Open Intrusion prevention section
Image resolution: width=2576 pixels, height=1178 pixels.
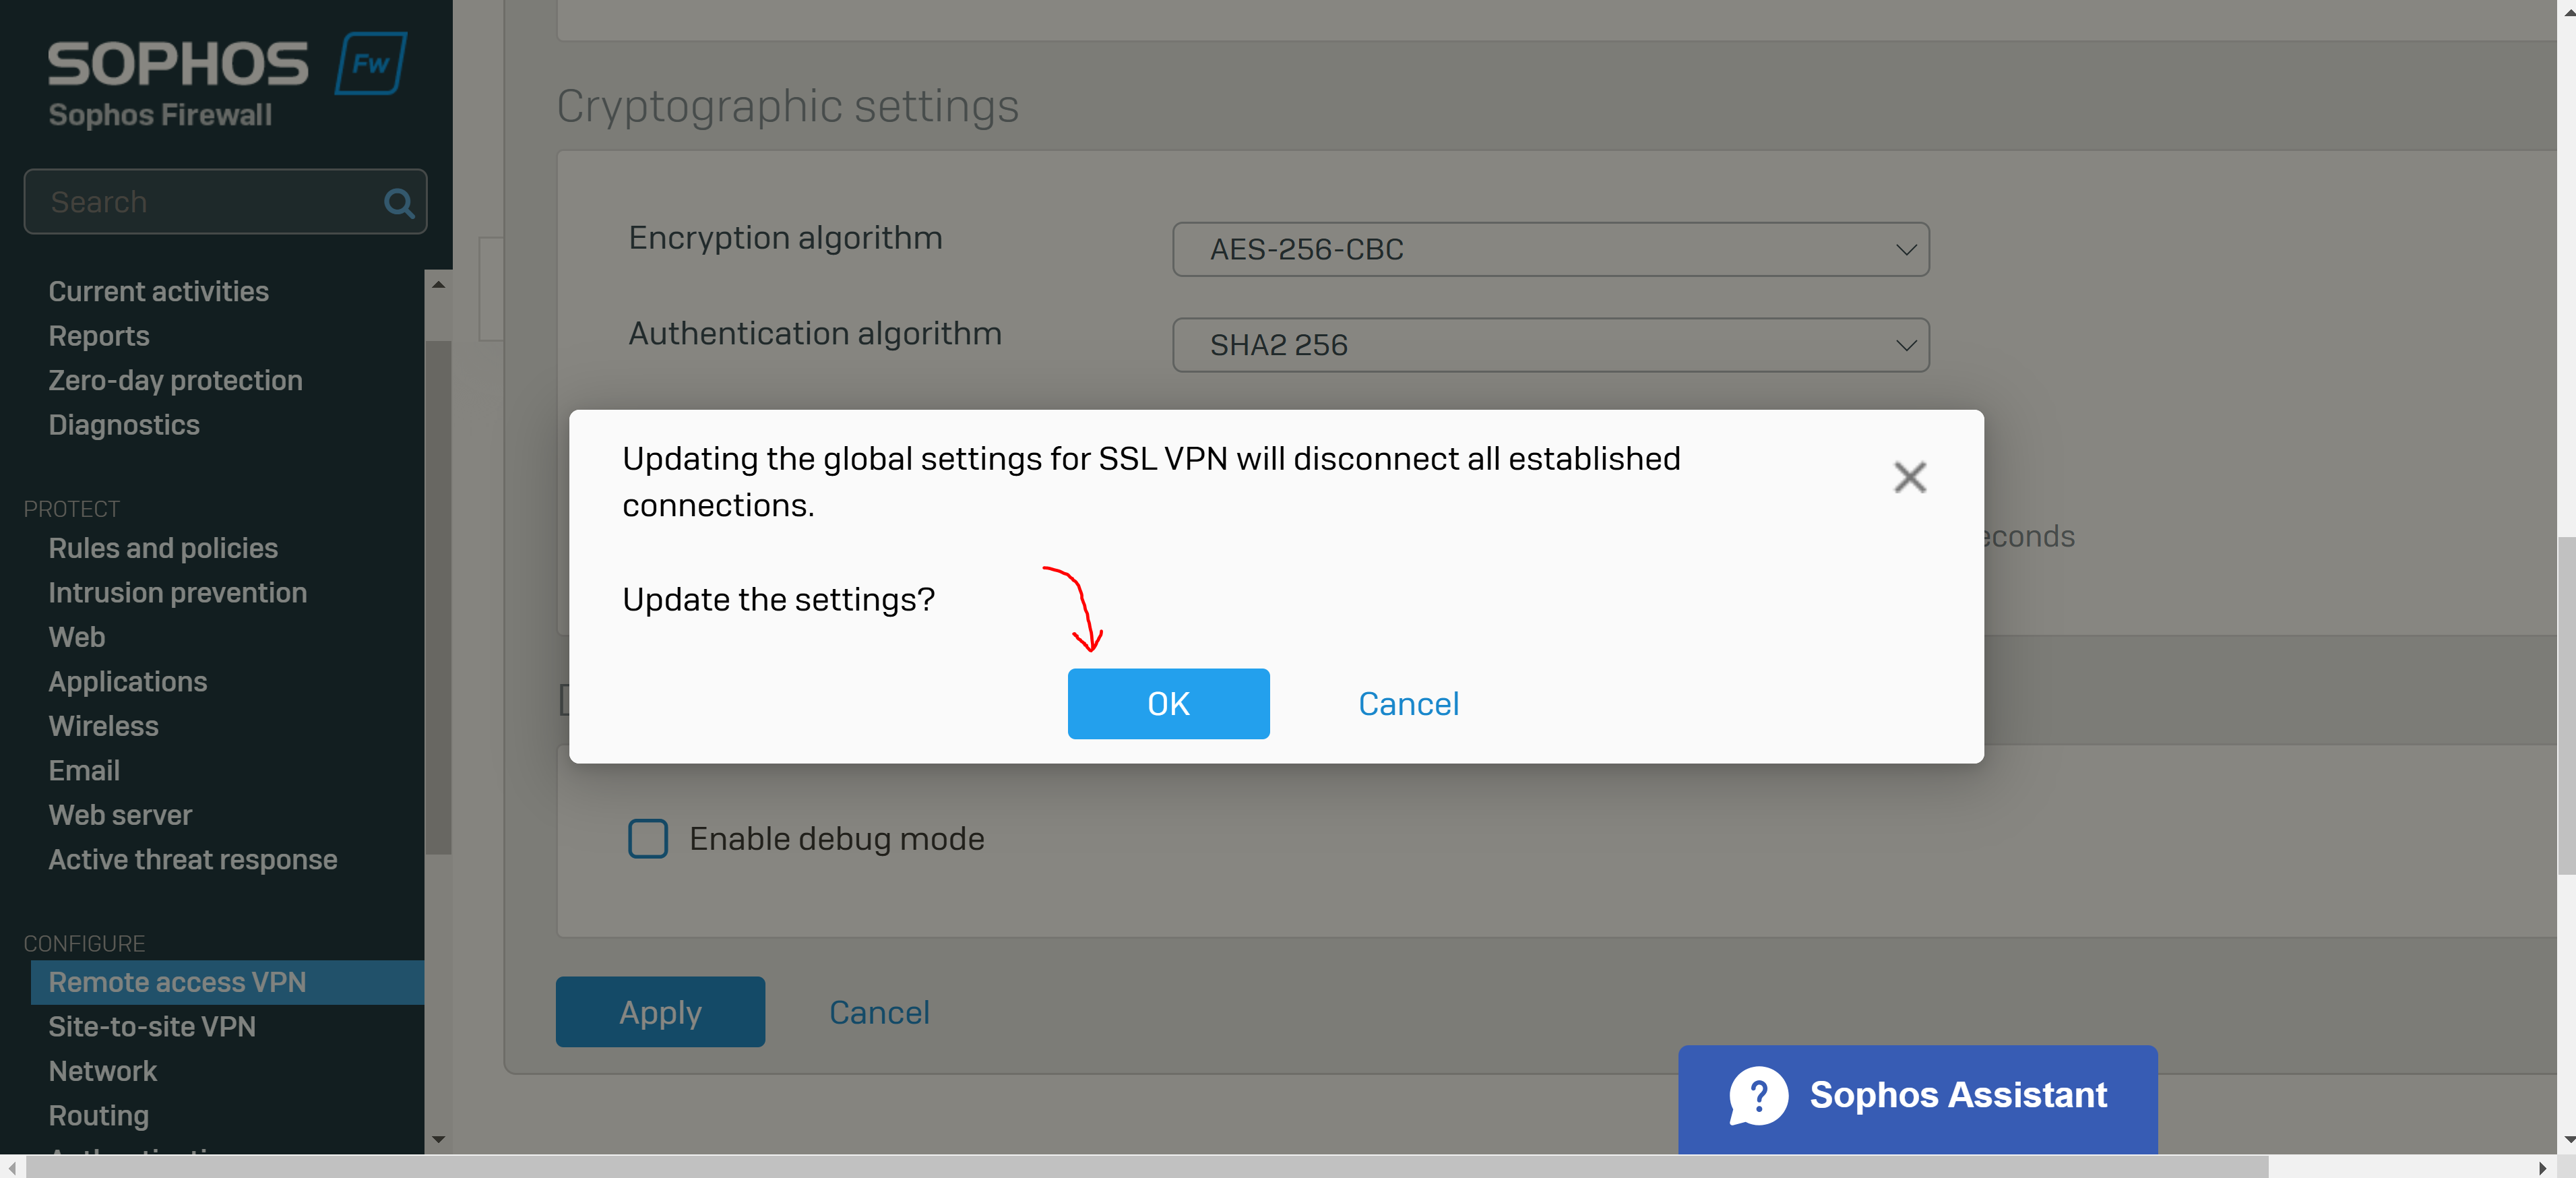tap(177, 592)
